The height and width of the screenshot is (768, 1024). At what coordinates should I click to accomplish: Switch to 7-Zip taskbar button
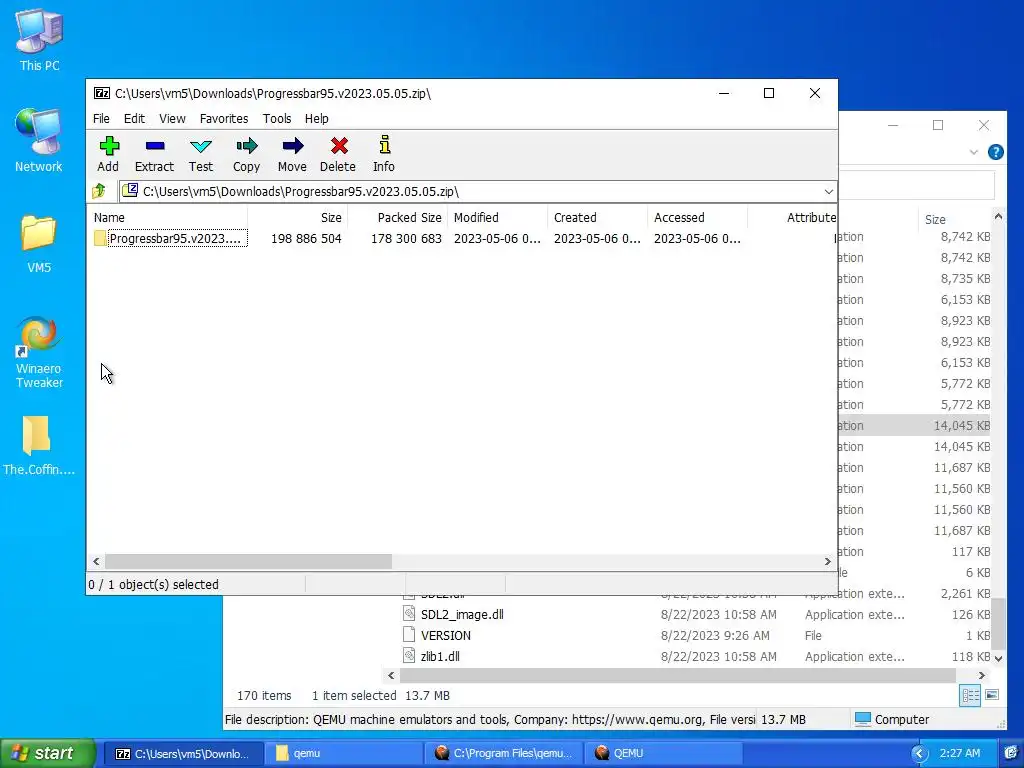184,754
